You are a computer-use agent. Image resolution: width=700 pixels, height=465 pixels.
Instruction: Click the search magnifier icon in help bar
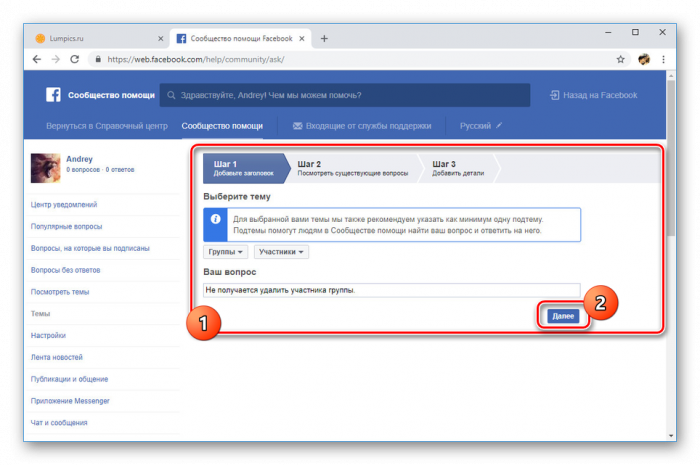[172, 96]
